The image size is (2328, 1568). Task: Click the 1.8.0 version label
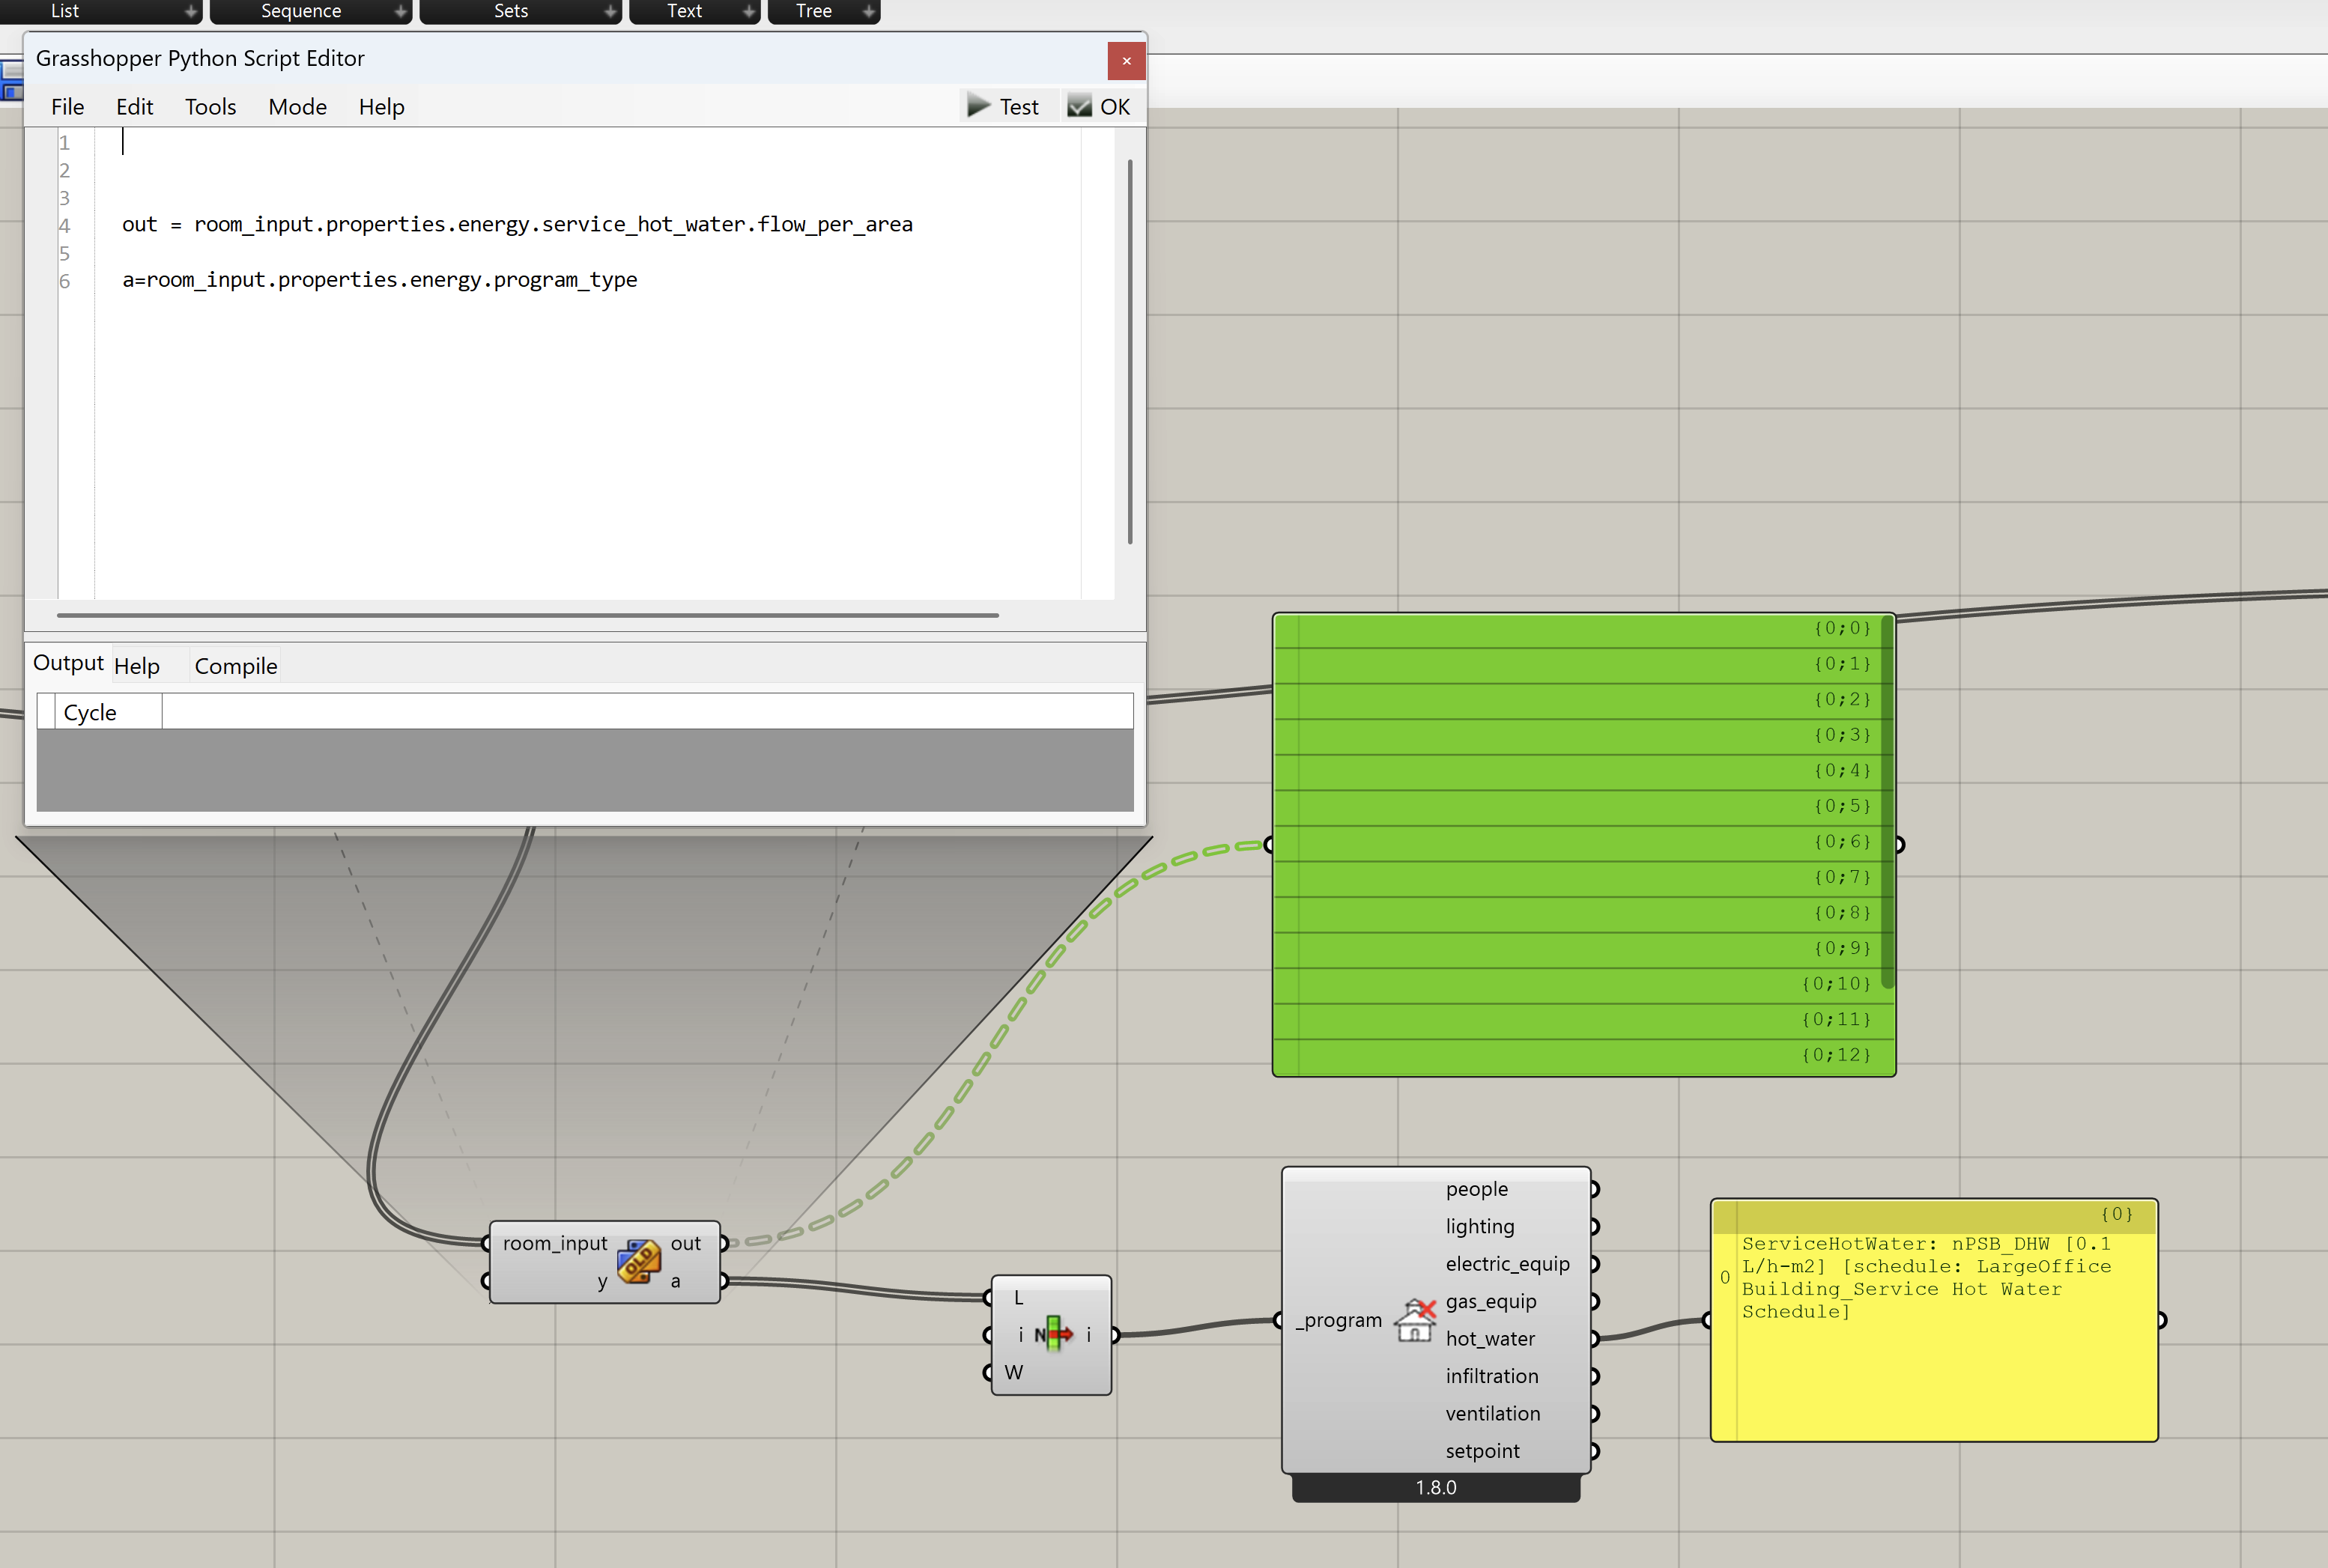1436,1487
